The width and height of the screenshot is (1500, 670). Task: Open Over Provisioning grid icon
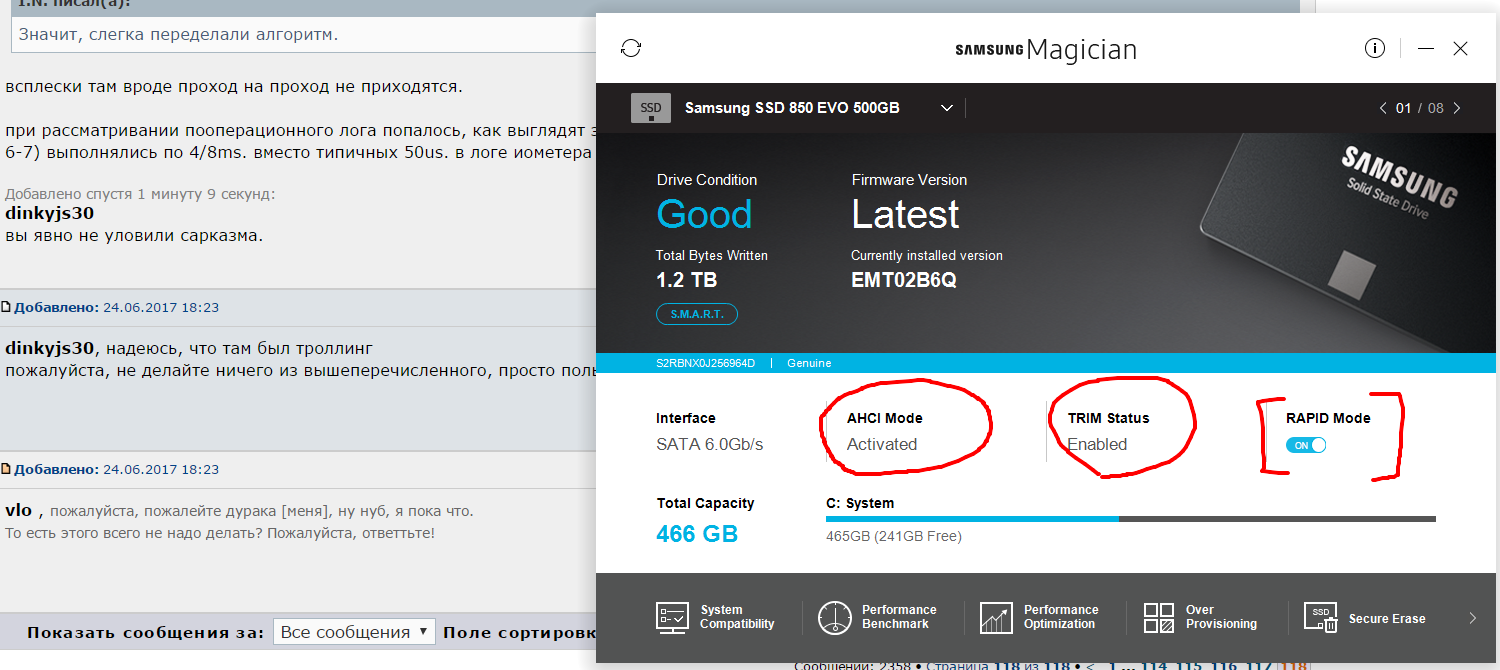(1159, 617)
